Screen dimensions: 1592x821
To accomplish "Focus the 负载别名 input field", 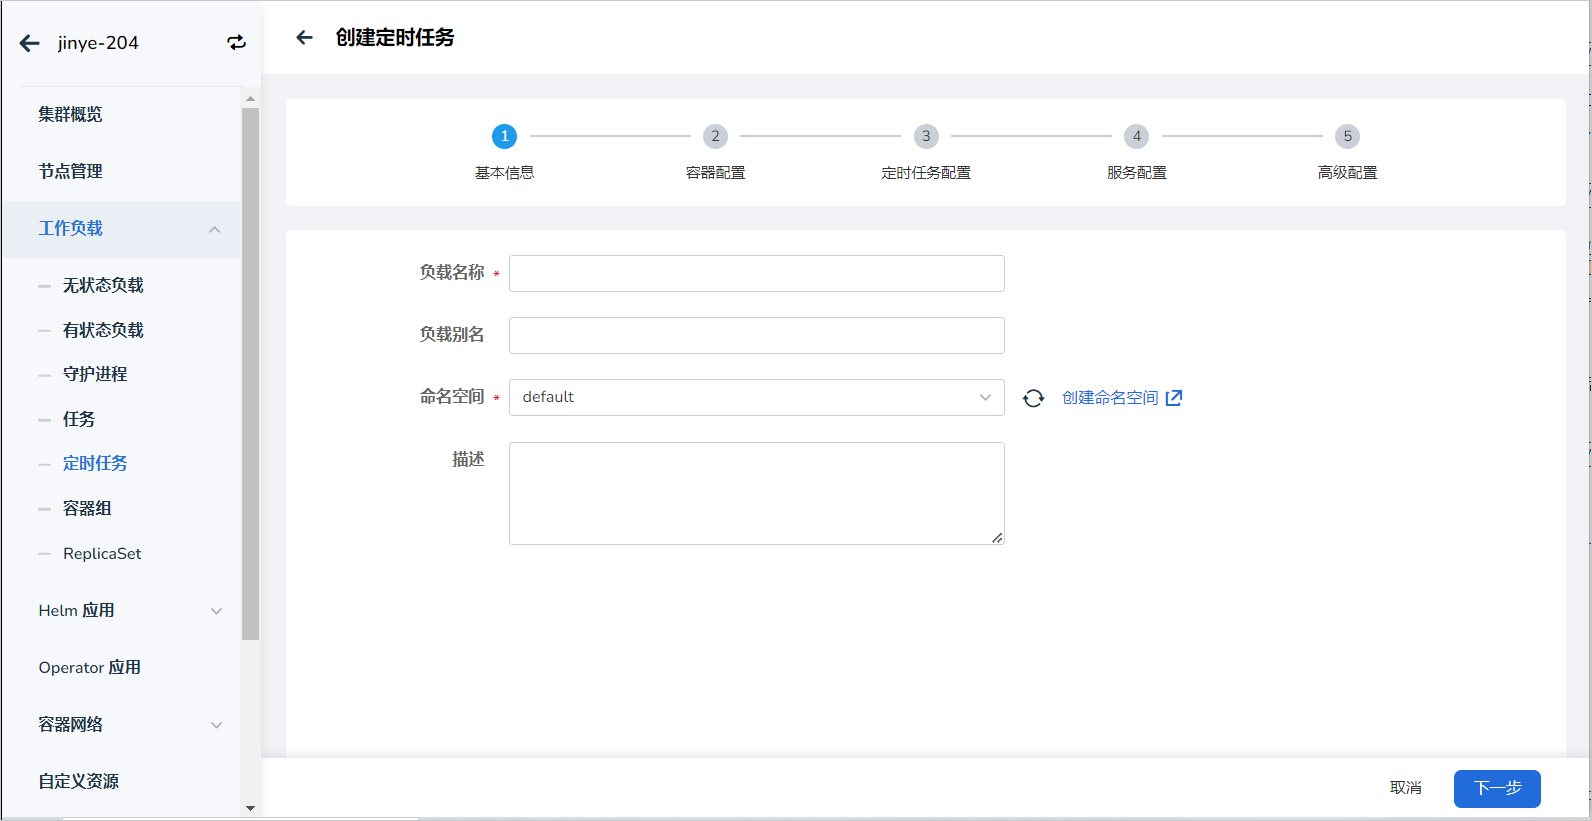I will click(x=757, y=335).
